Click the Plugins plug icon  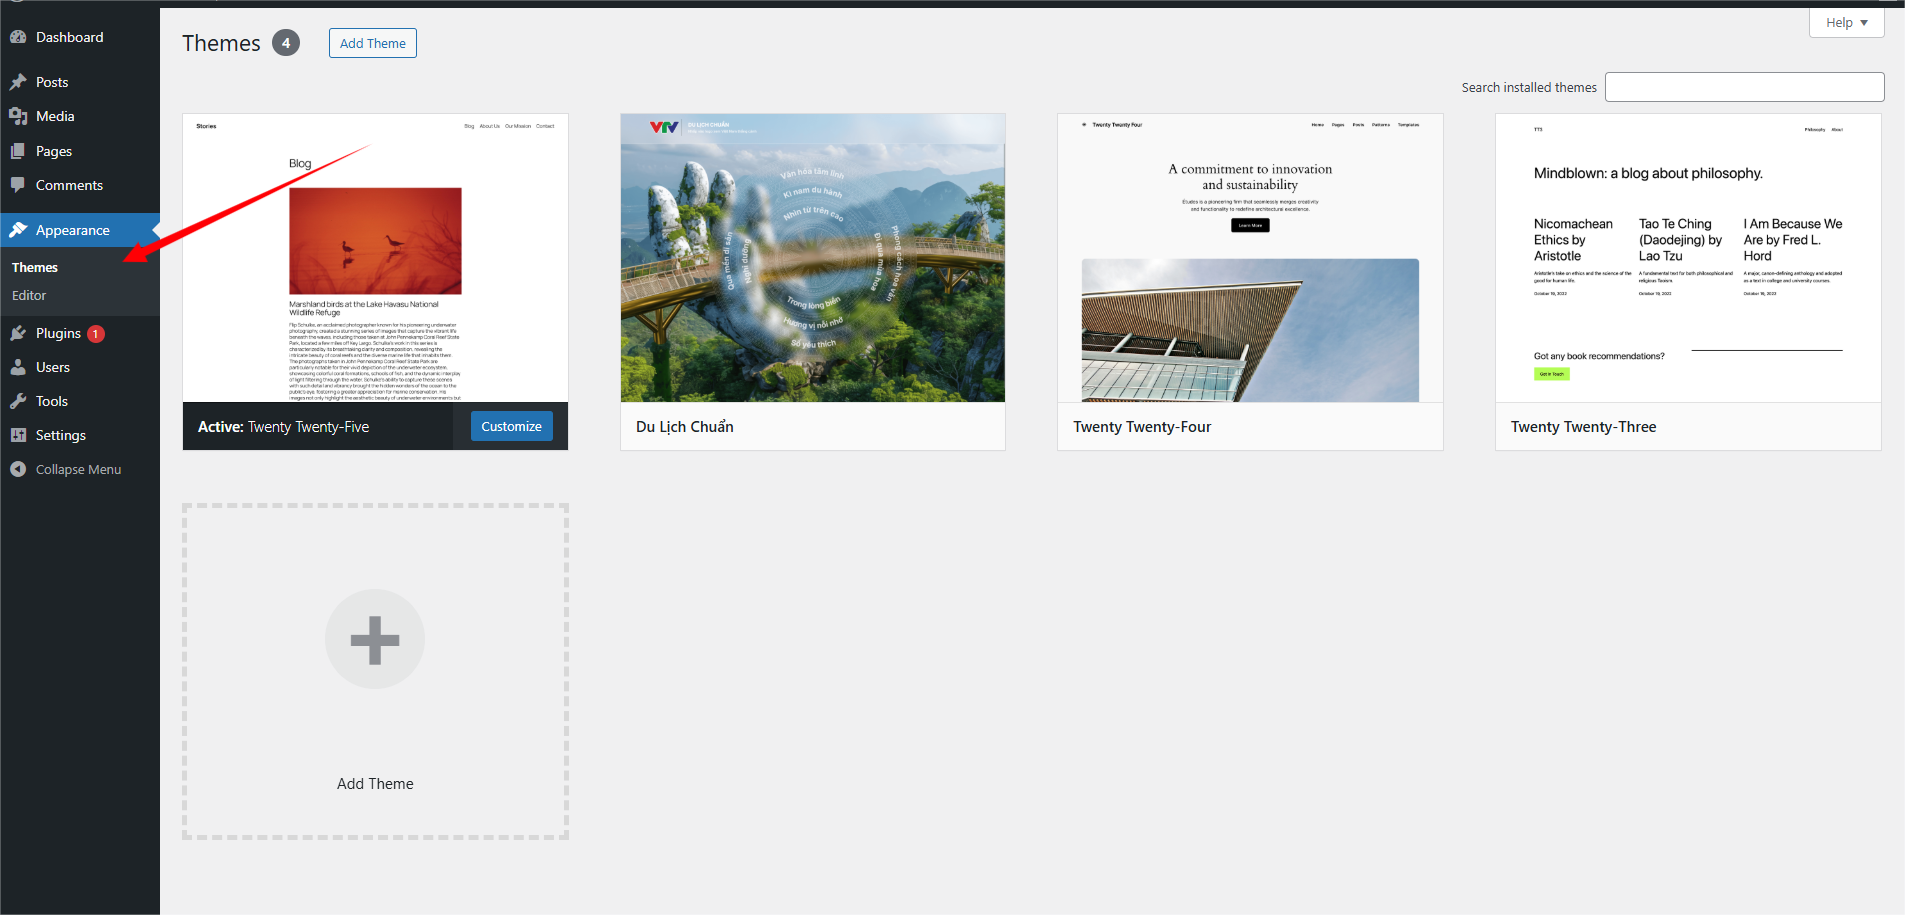tap(18, 333)
